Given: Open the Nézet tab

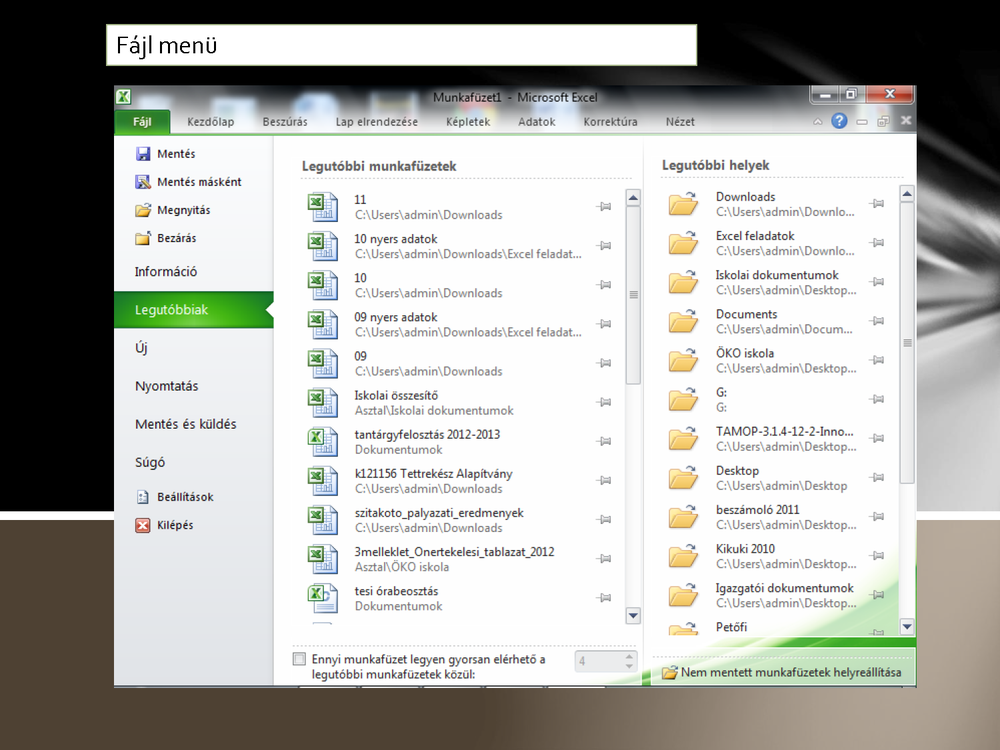Looking at the screenshot, I should (x=680, y=122).
